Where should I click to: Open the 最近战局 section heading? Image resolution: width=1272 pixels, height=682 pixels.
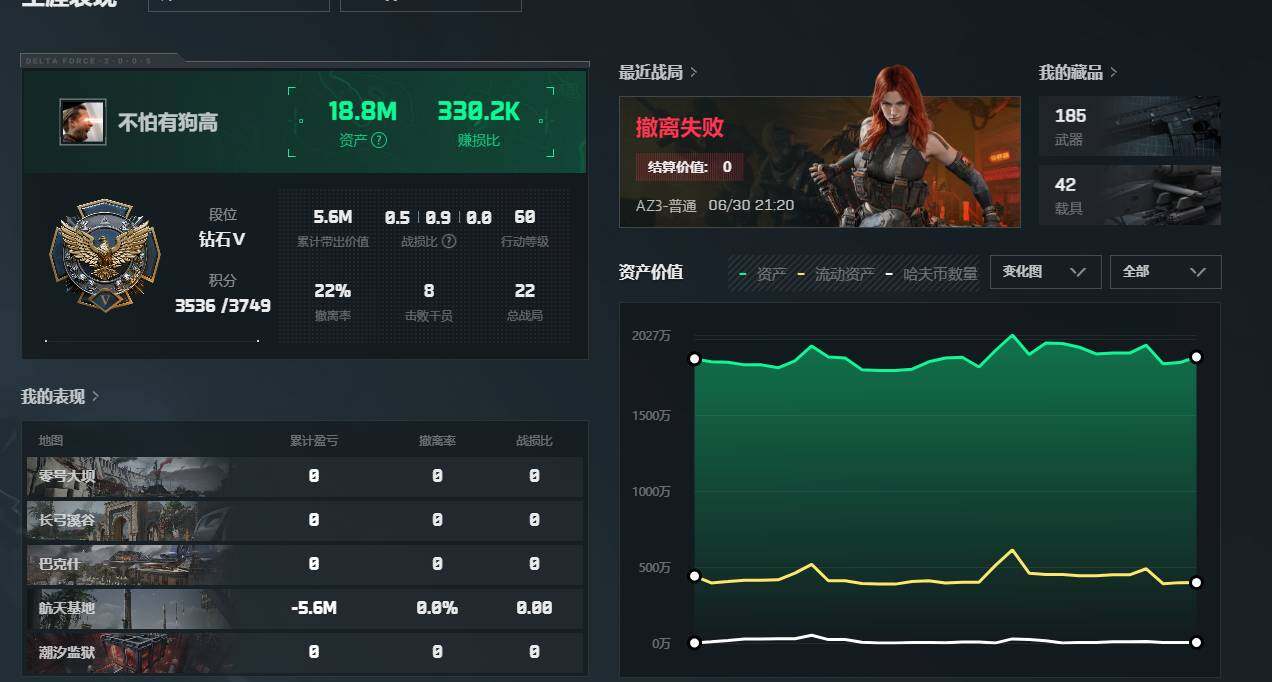(650, 72)
